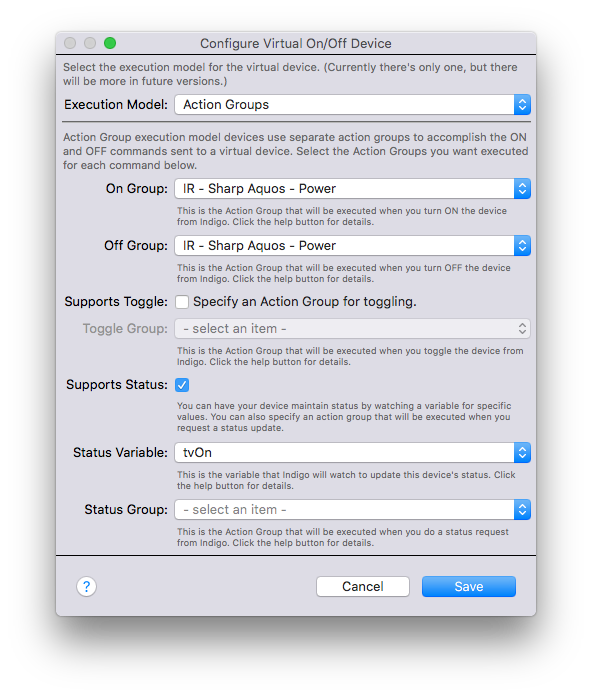Click the 'Supports Toggle:' label
Viewport: 592px width, 696px height.
tap(116, 302)
